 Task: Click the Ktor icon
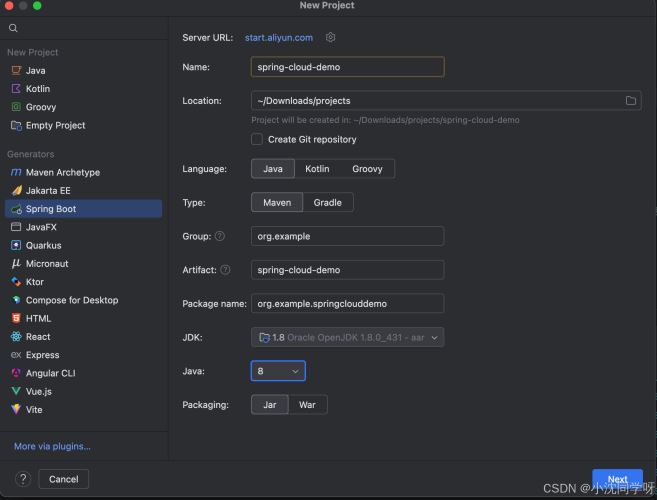point(16,282)
